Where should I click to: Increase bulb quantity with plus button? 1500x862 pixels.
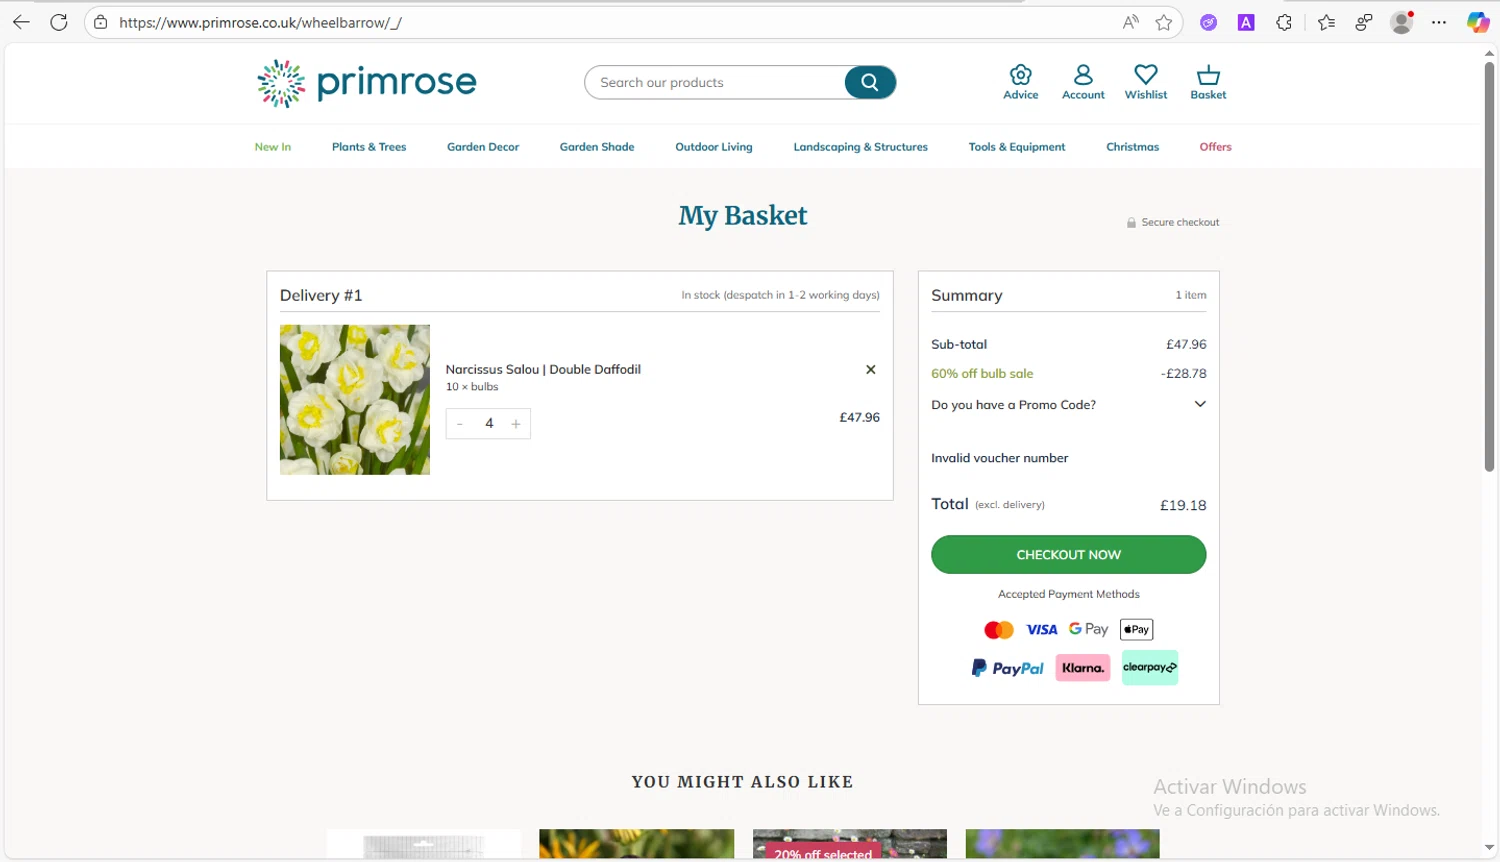click(x=516, y=424)
